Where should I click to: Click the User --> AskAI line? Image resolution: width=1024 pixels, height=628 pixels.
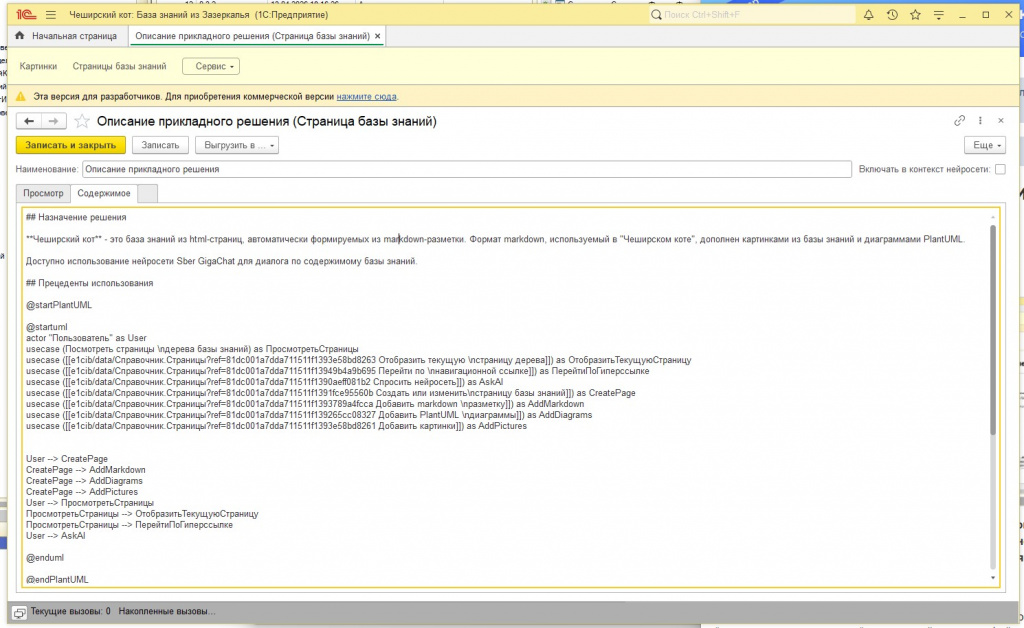(56, 536)
